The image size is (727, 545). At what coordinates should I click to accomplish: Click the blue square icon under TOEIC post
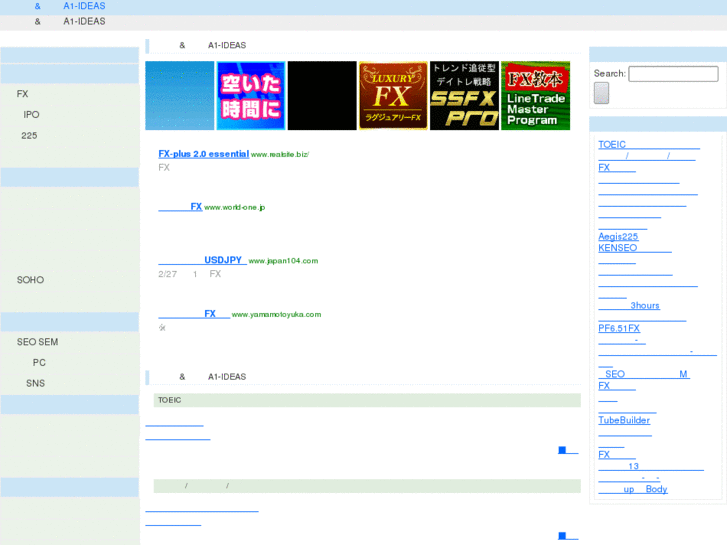click(x=562, y=450)
